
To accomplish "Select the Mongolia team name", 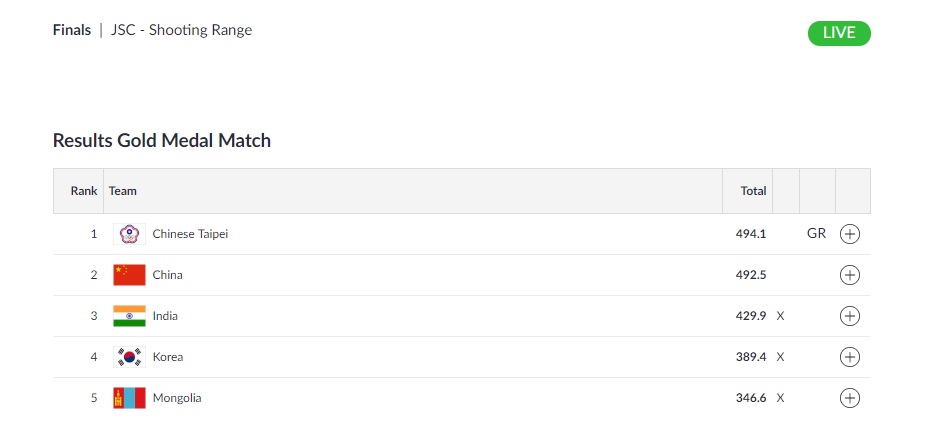I will tap(177, 398).
